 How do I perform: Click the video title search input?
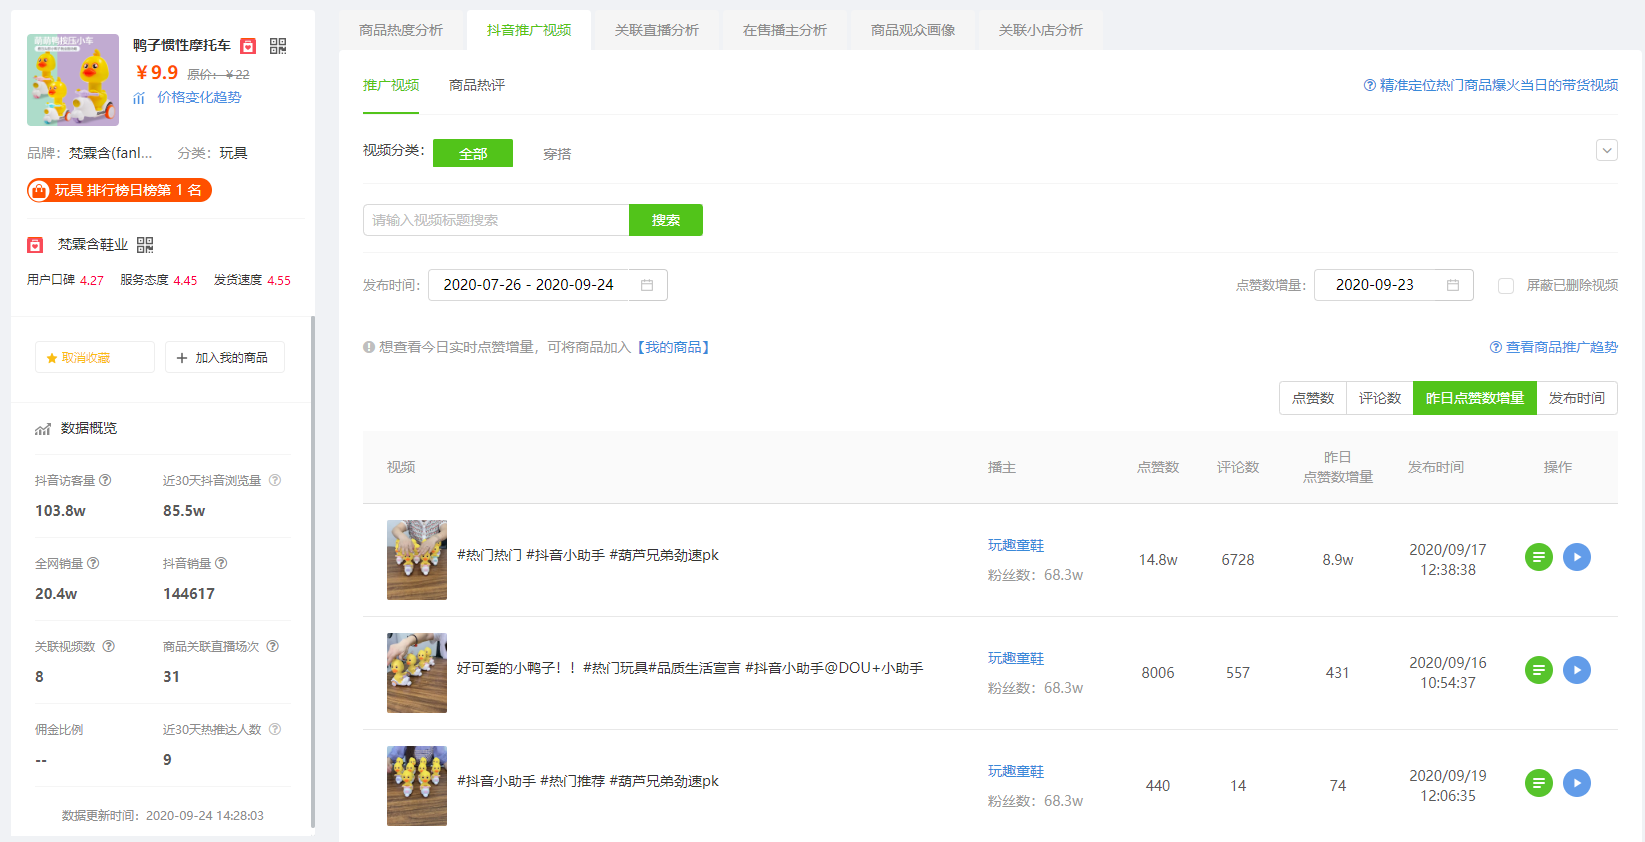tap(496, 220)
